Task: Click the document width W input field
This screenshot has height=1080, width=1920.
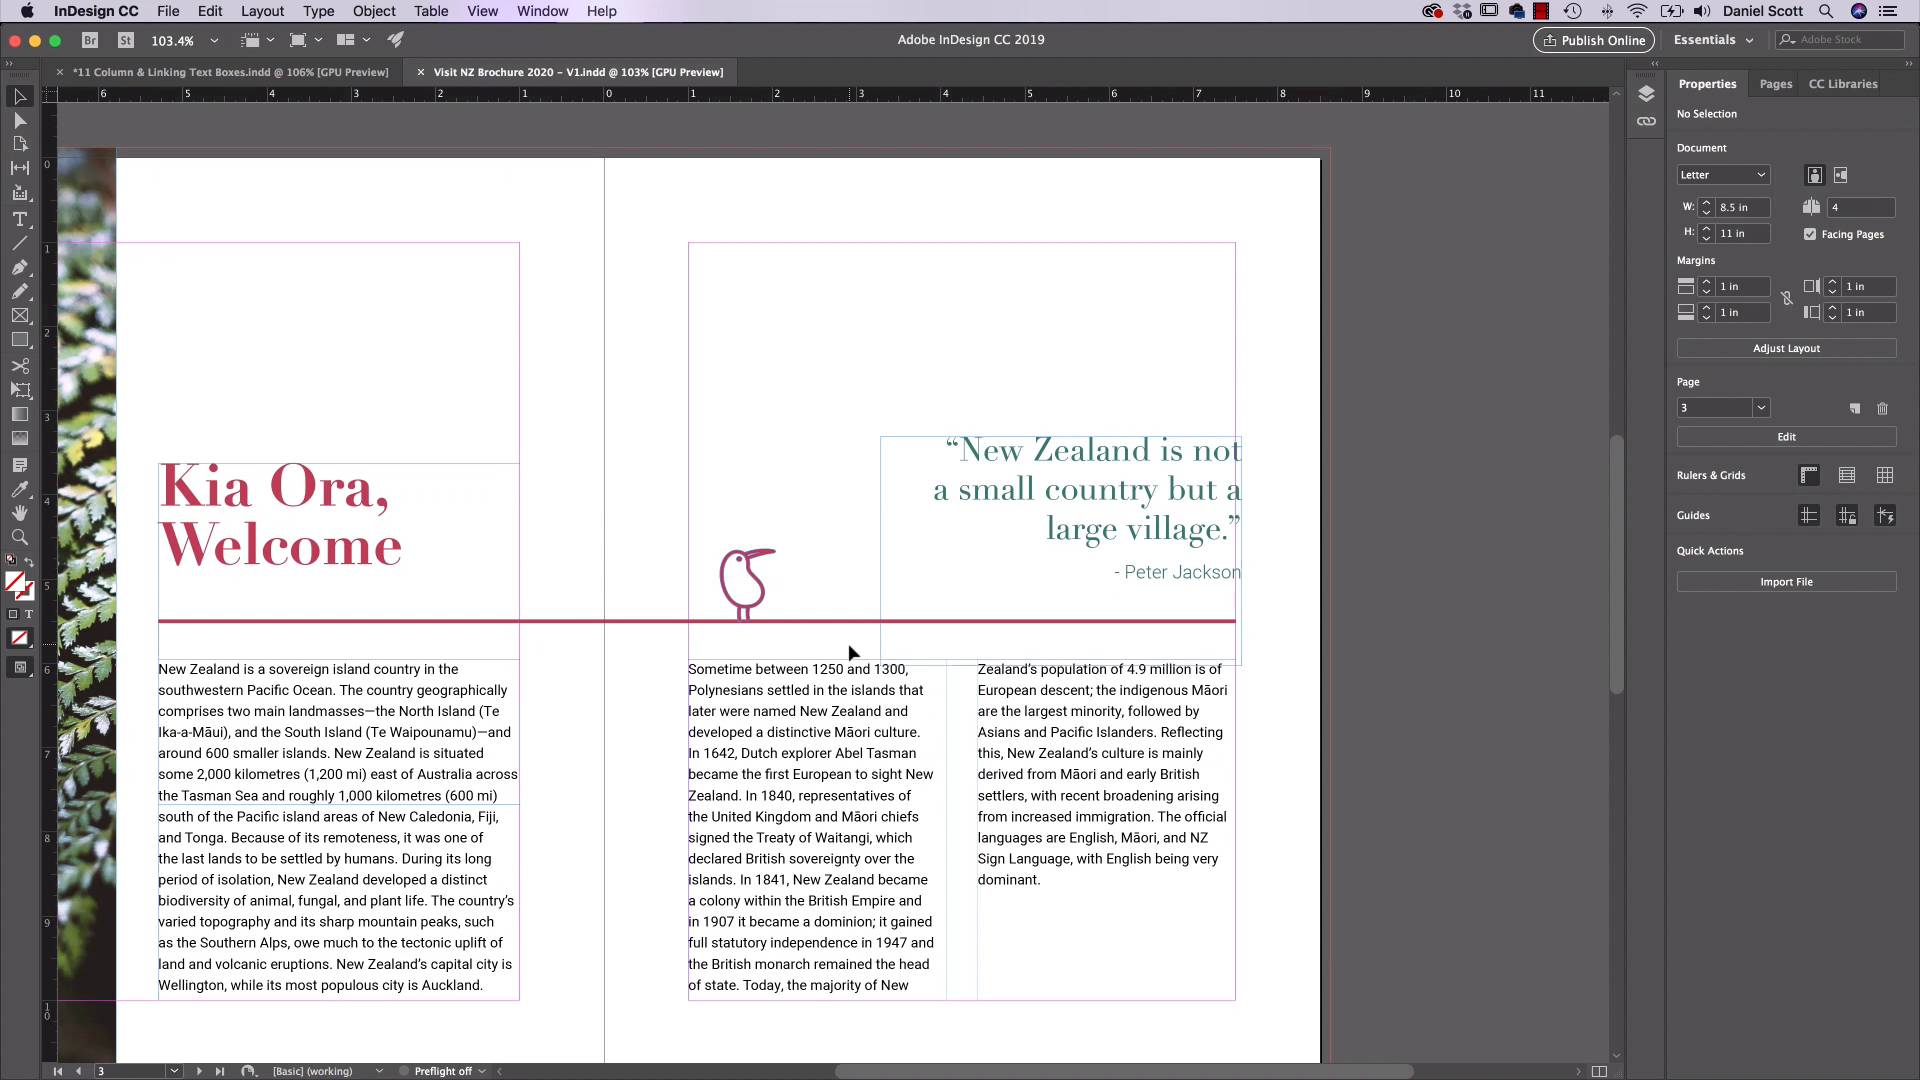Action: coord(1741,207)
